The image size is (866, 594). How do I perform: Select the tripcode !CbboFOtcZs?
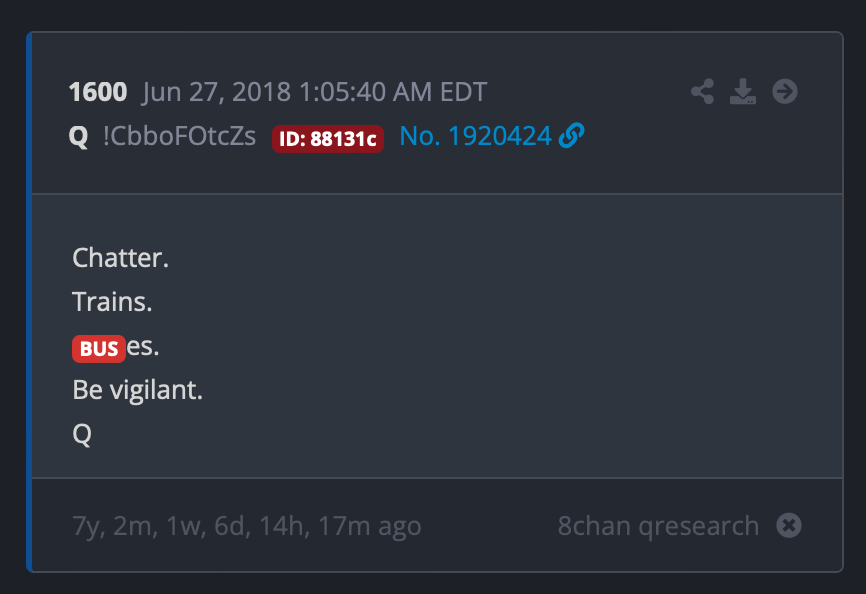[x=180, y=137]
